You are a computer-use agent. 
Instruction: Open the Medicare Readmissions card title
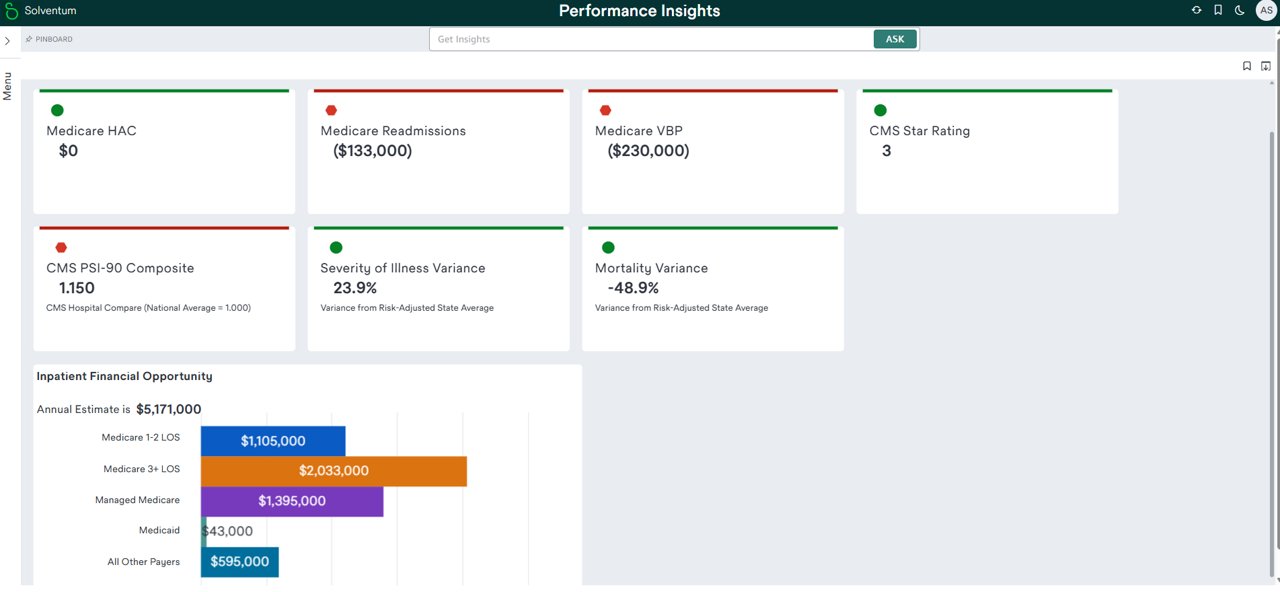(x=393, y=131)
